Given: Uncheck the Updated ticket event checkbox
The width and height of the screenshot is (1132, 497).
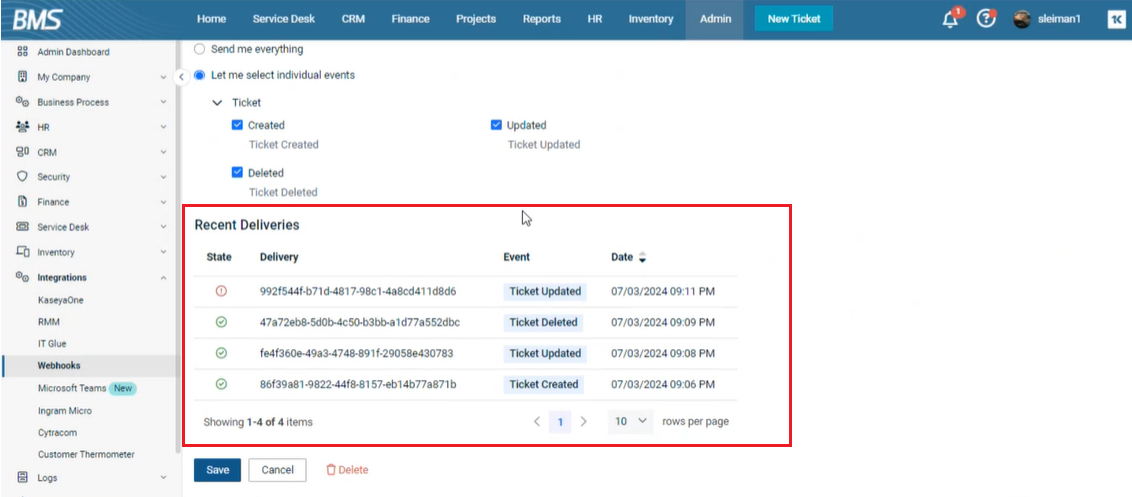Looking at the screenshot, I should pyautogui.click(x=496, y=125).
